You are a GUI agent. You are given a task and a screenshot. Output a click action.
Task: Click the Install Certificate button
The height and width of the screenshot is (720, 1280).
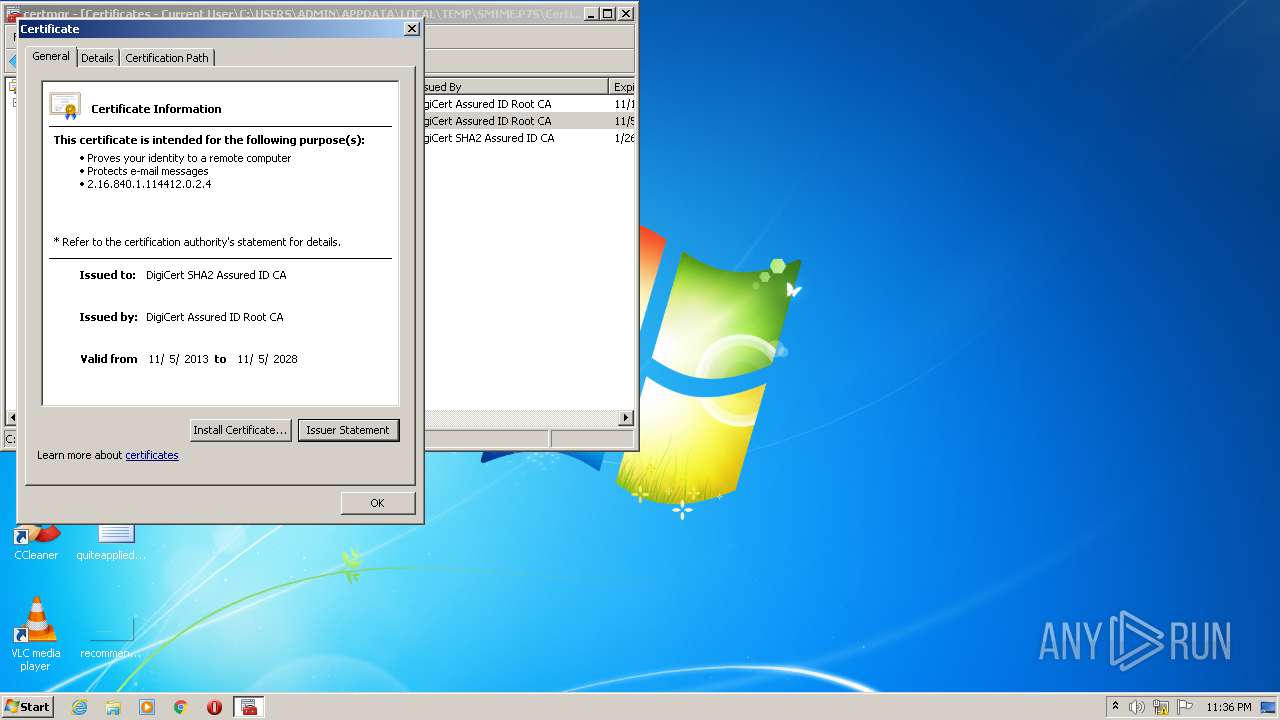click(x=241, y=430)
